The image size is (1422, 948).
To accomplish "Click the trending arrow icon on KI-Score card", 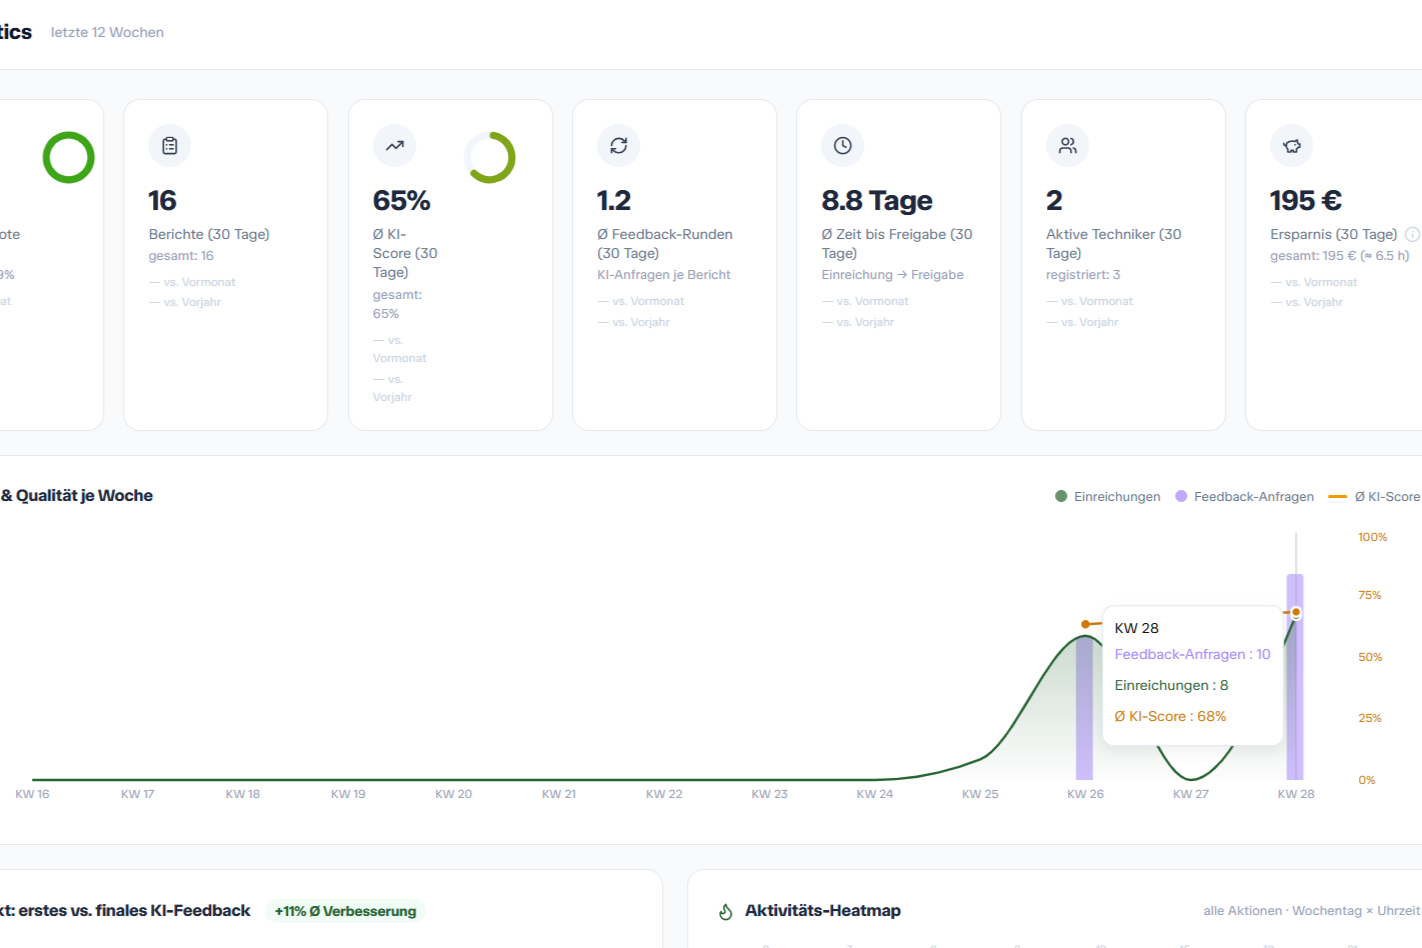I will pos(395,146).
